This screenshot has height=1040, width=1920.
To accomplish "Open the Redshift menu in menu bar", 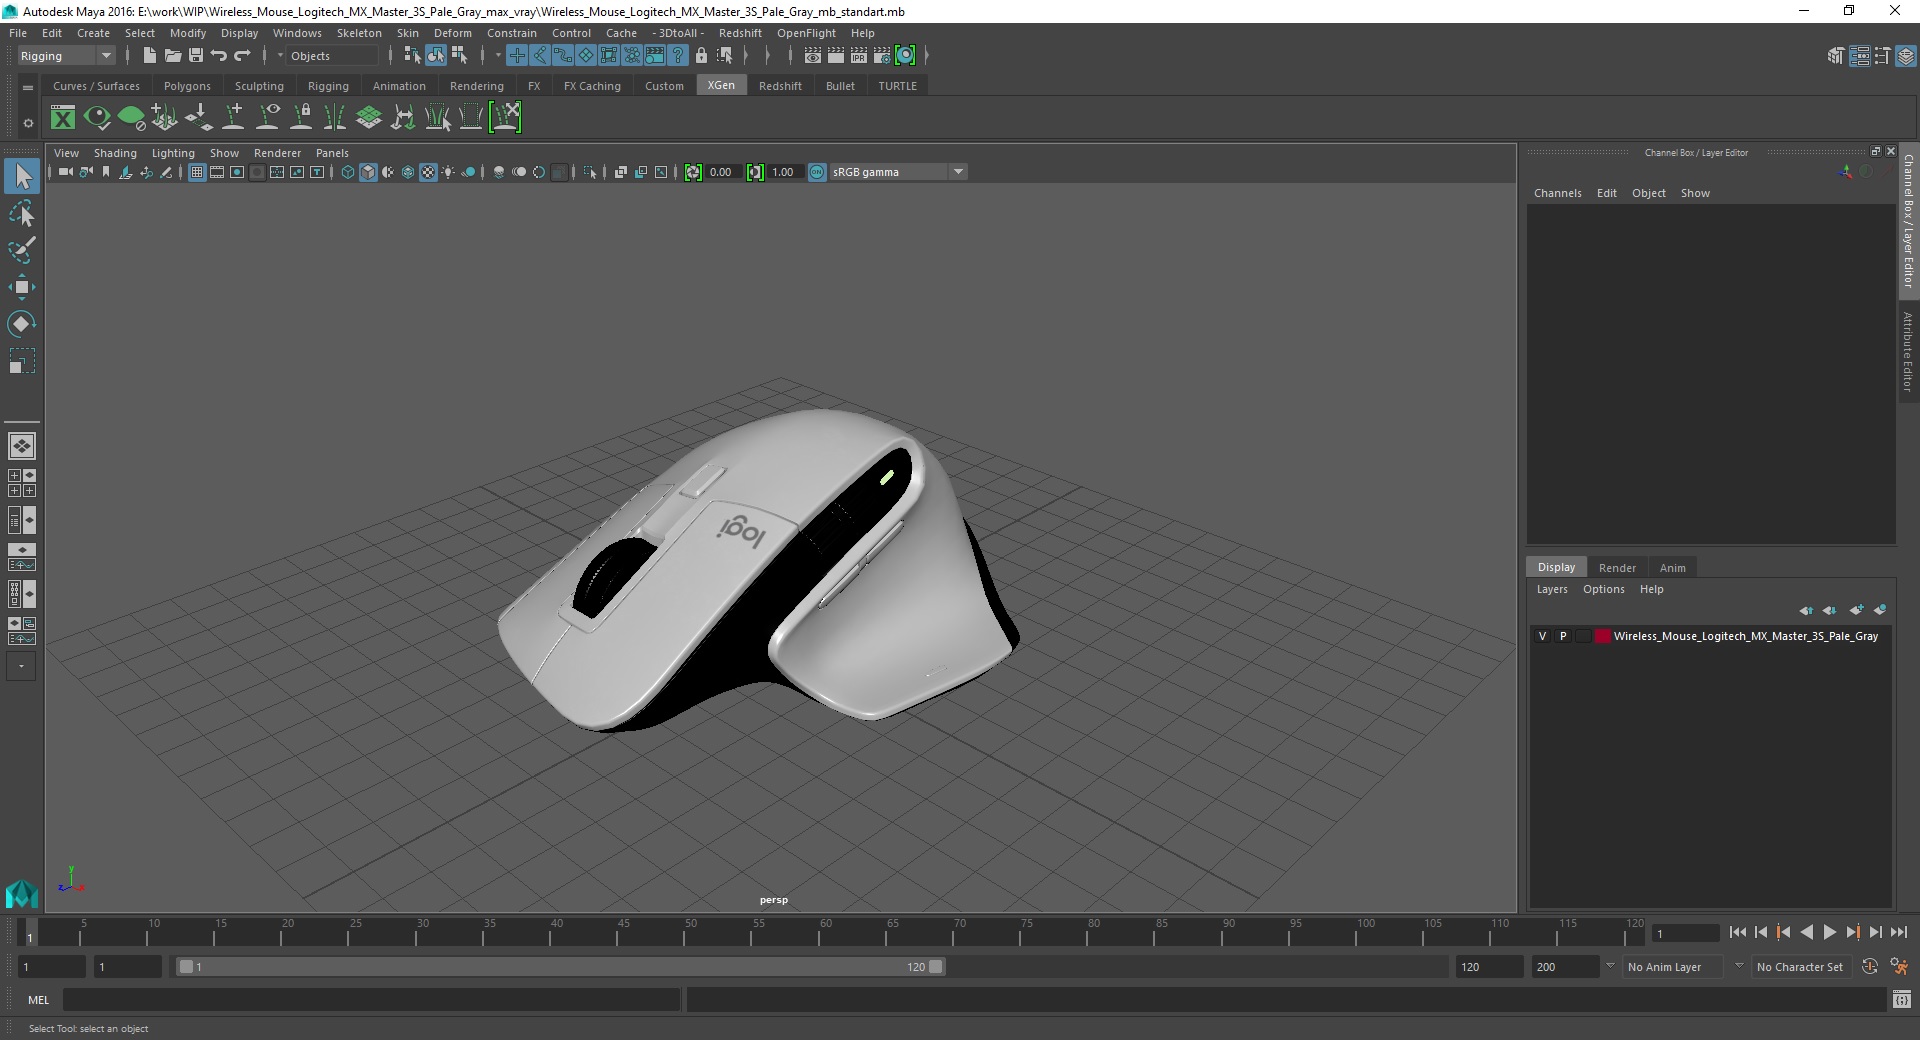I will (x=740, y=33).
